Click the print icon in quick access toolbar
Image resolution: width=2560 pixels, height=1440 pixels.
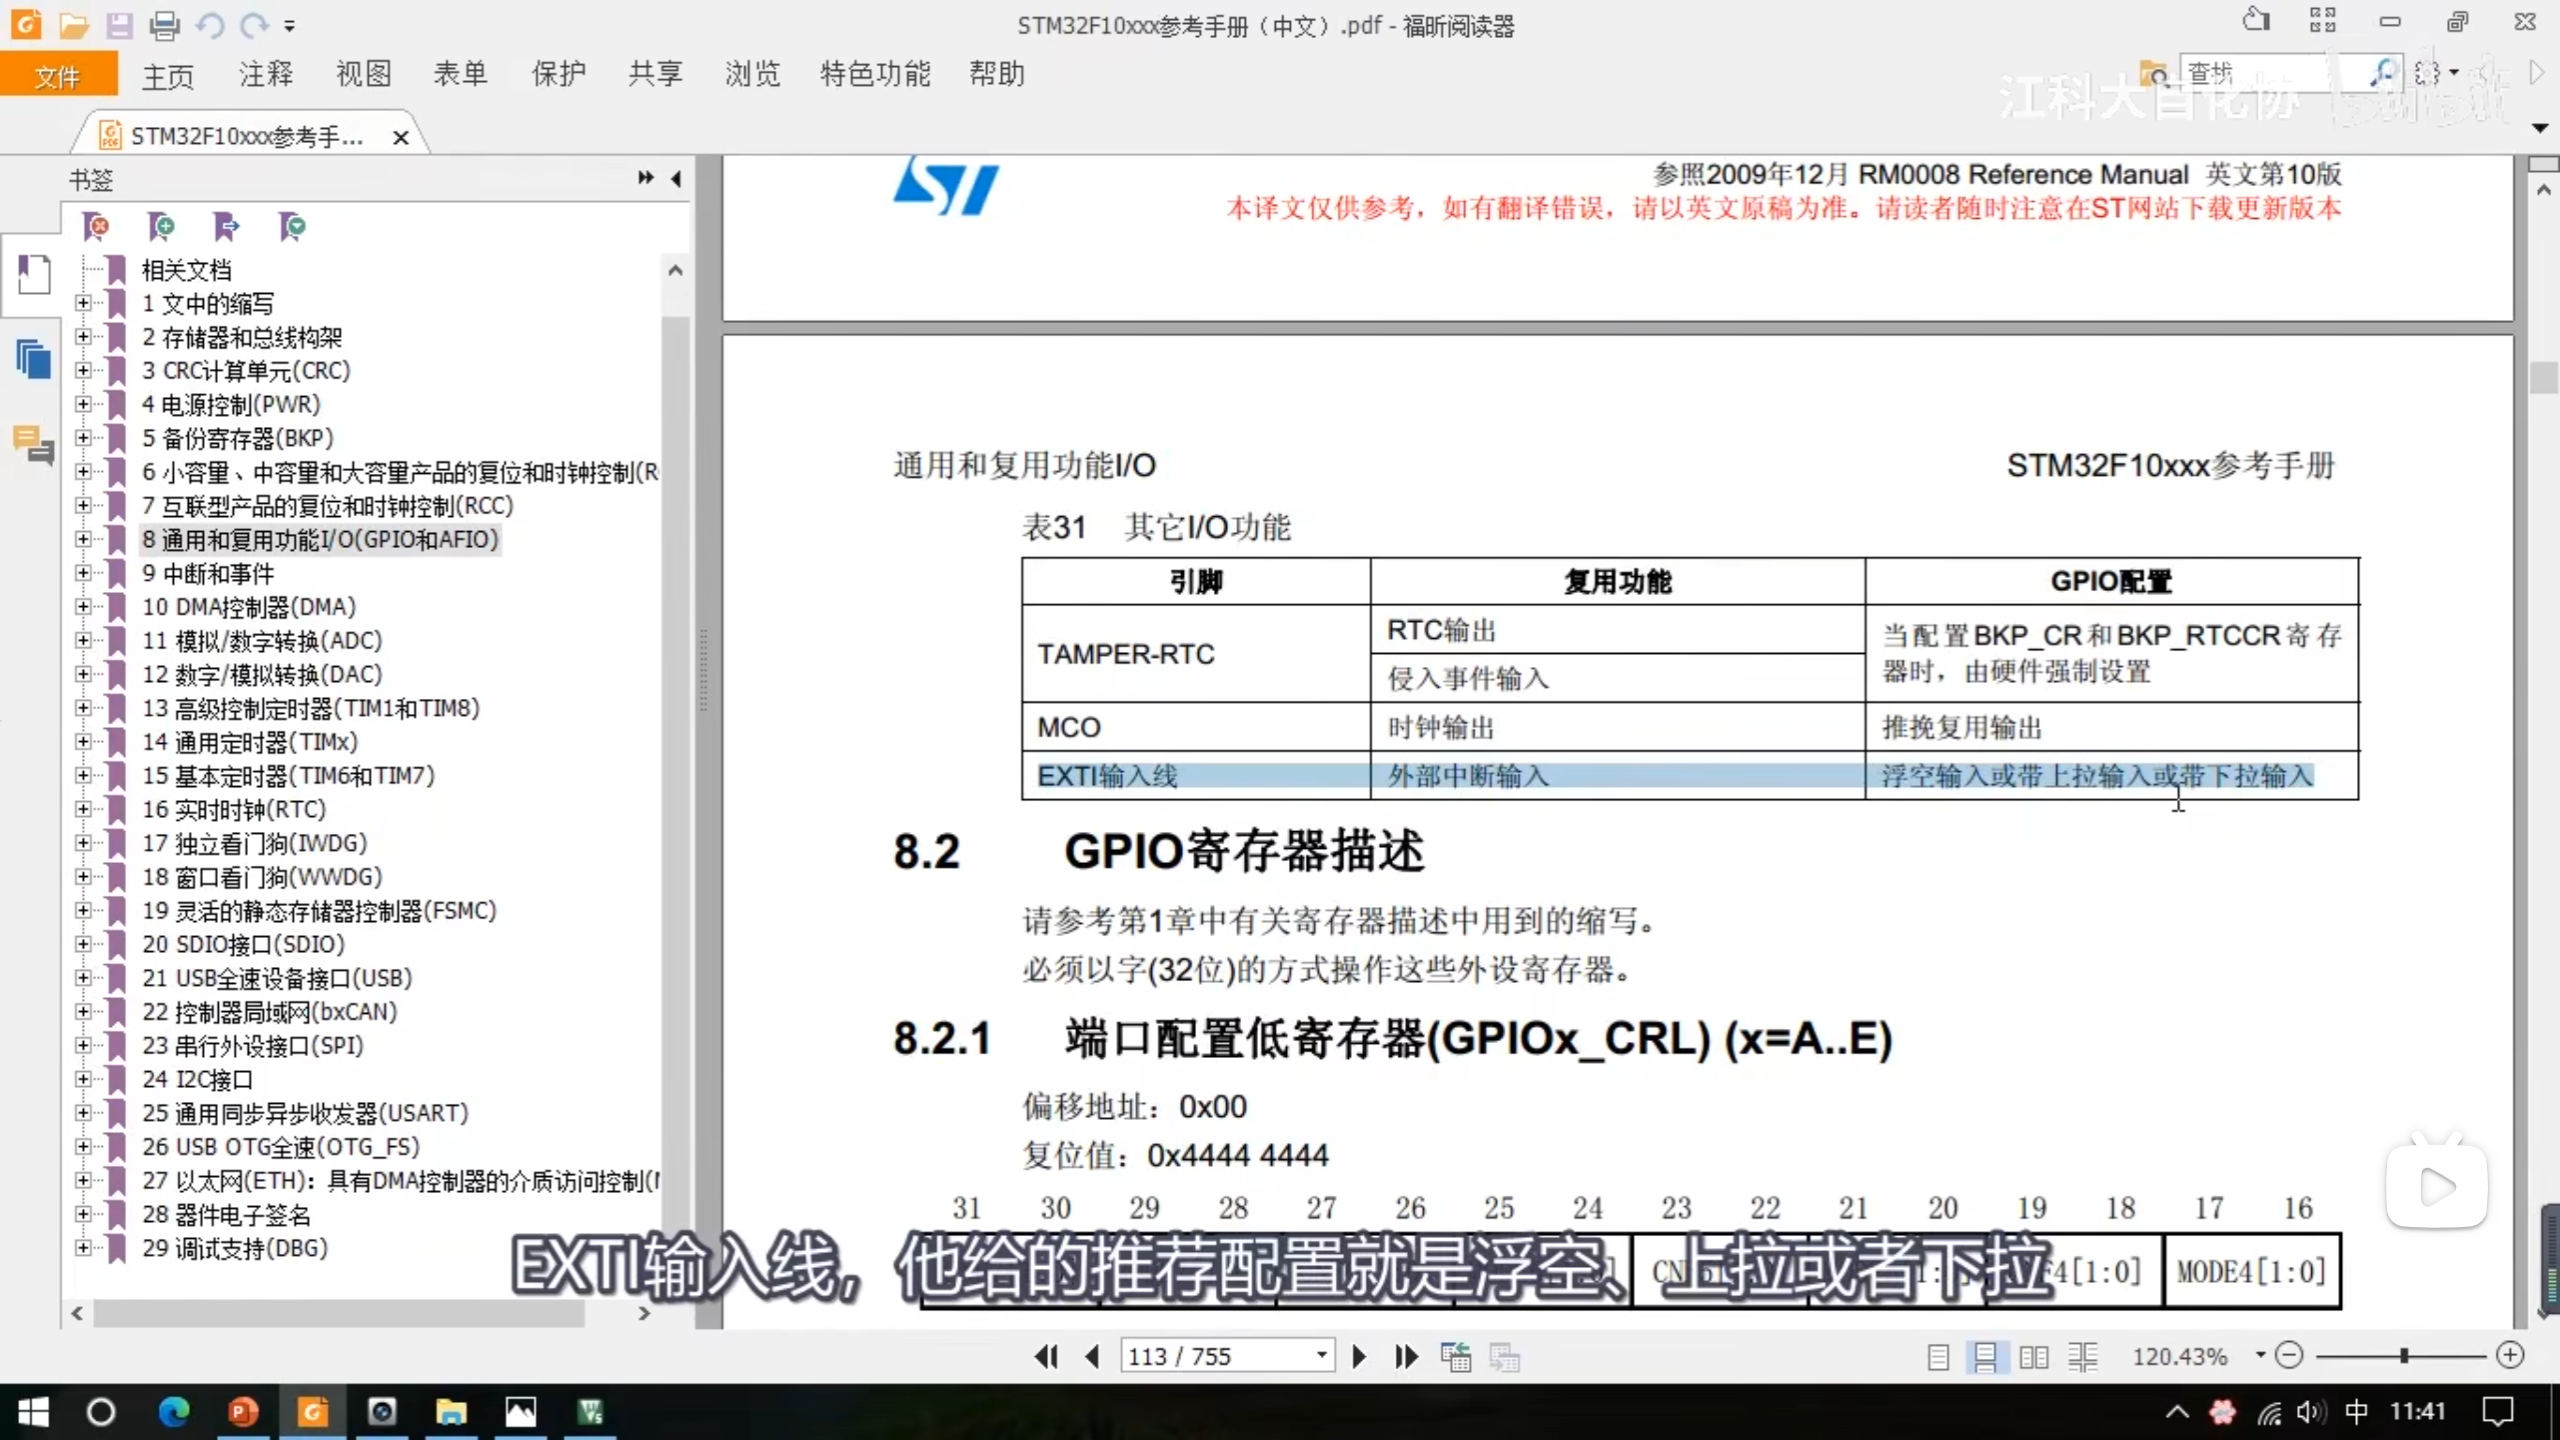pos(164,25)
